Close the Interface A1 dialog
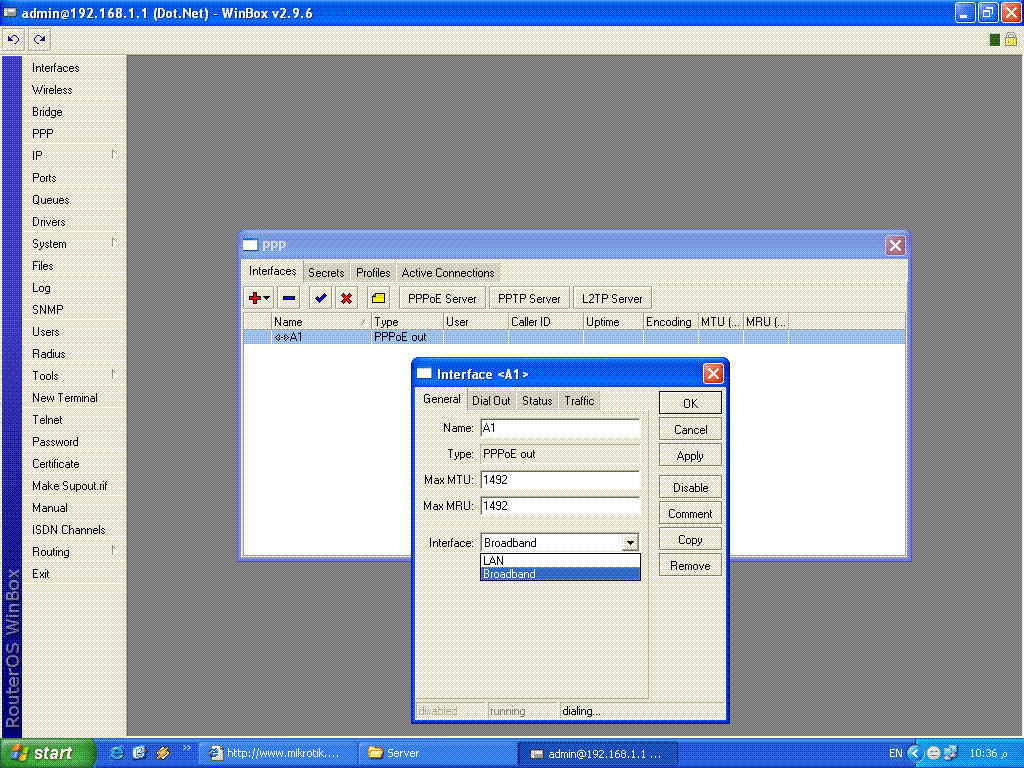Image resolution: width=1024 pixels, height=768 pixels. [712, 374]
